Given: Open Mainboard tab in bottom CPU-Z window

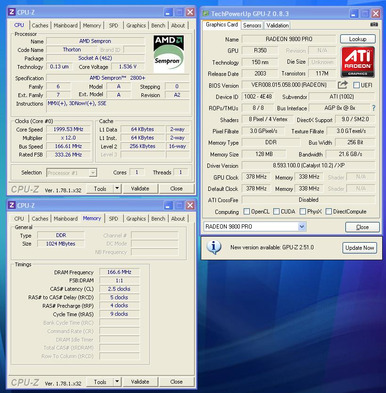Looking at the screenshot, I should click(x=66, y=219).
